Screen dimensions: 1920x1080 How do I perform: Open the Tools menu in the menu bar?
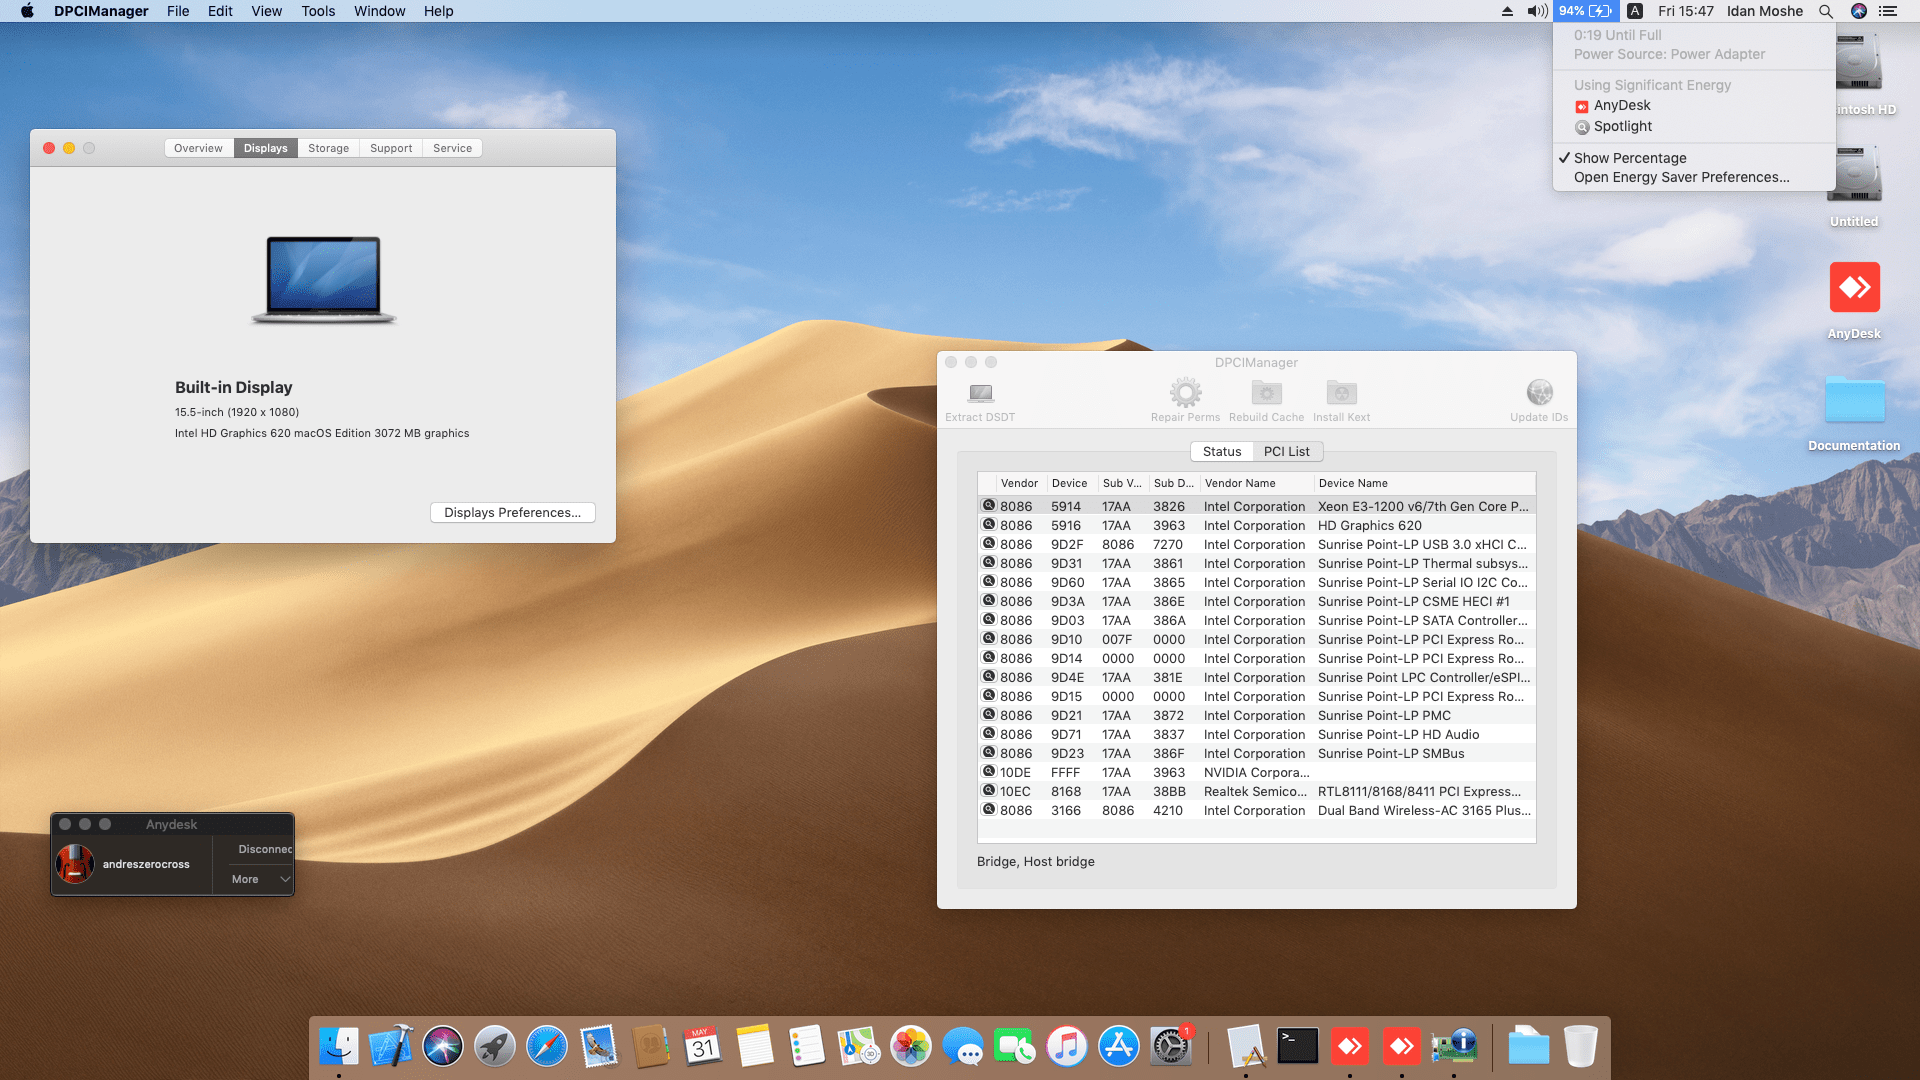pyautogui.click(x=318, y=11)
